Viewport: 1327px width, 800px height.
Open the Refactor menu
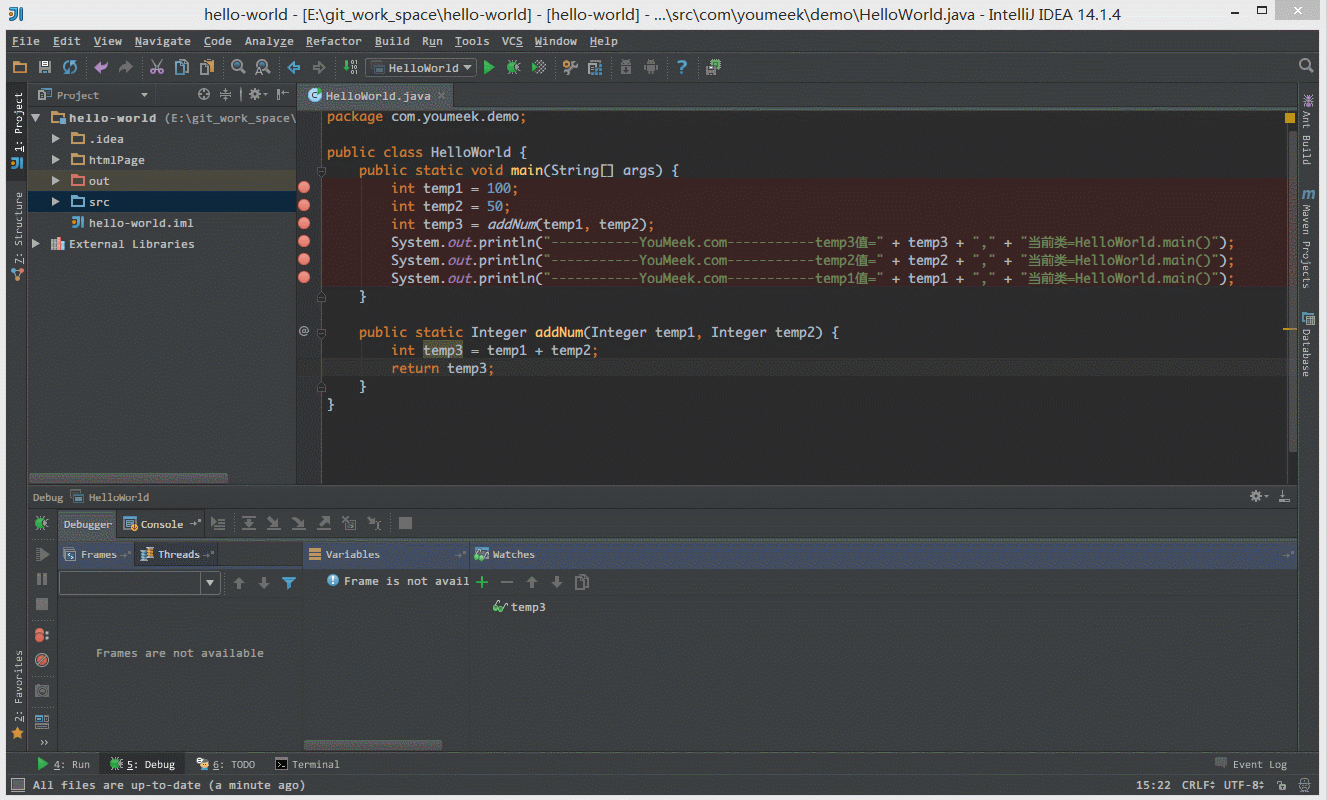[x=333, y=41]
